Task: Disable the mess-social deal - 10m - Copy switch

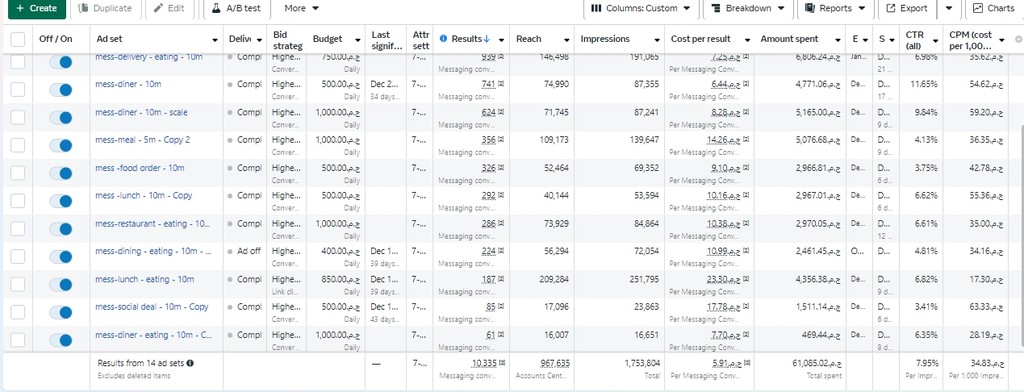Action: coord(60,312)
